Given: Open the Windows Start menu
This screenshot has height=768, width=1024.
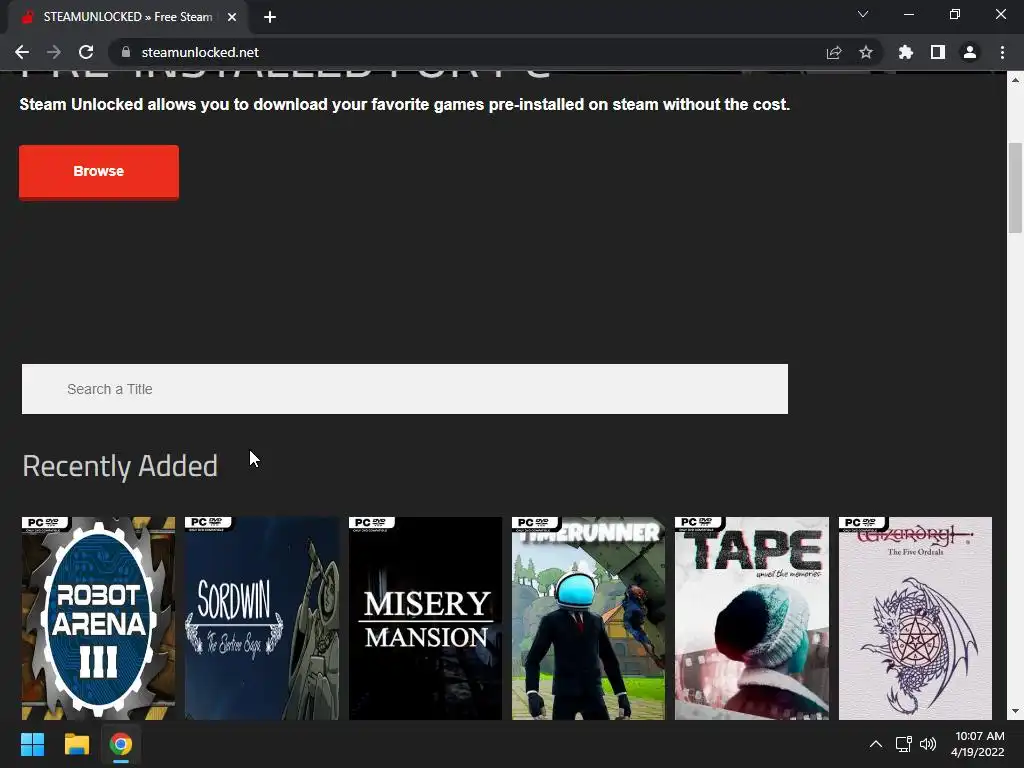Looking at the screenshot, I should point(32,744).
